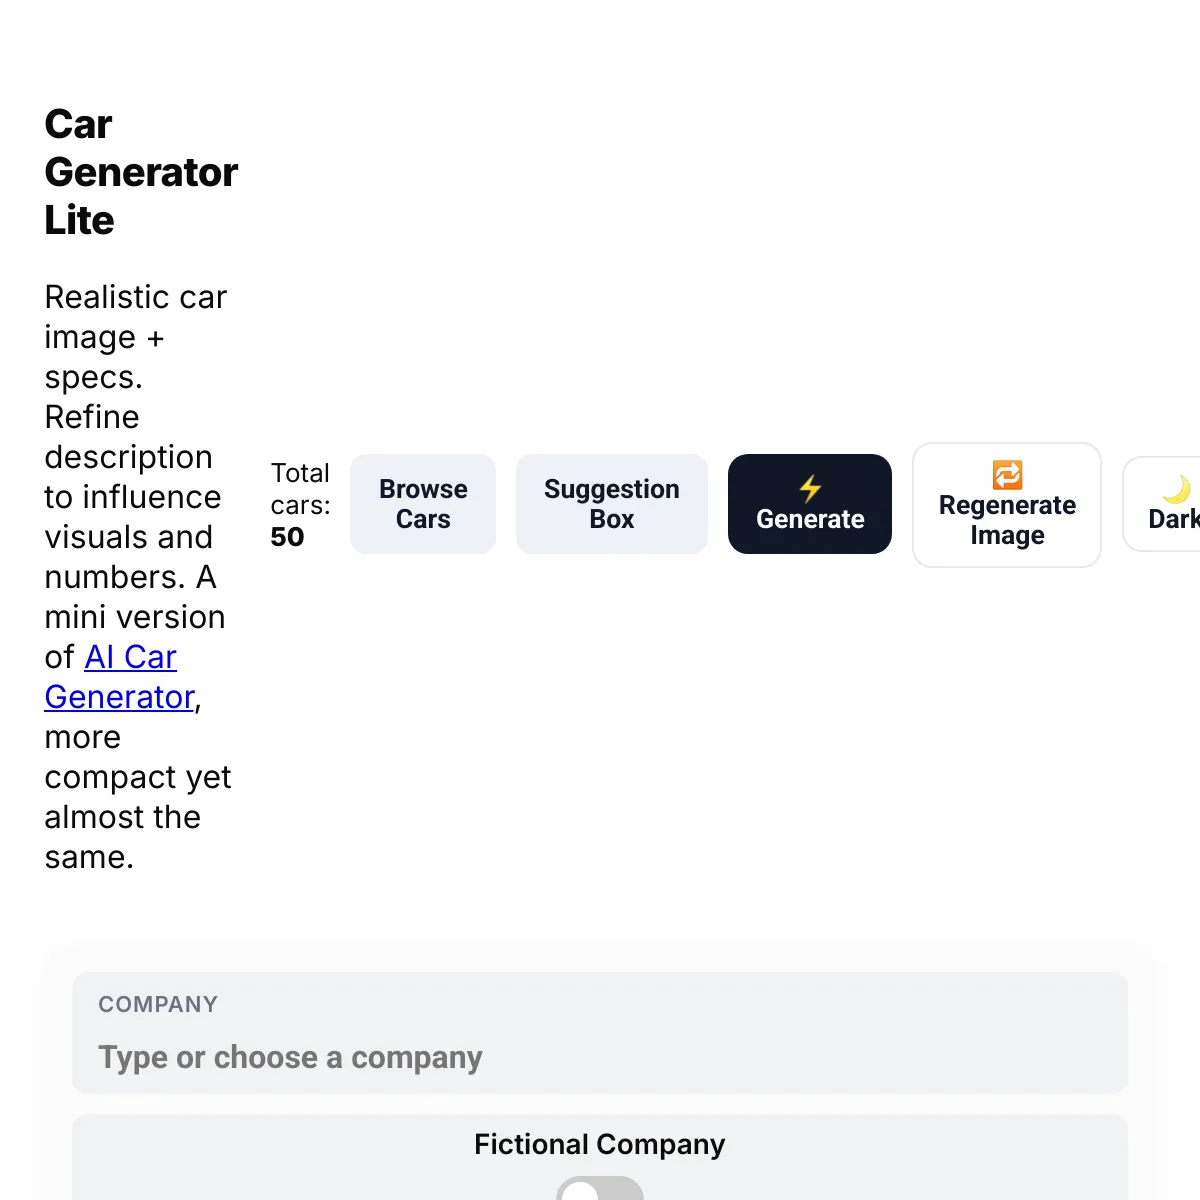Toggle the Fictional Company switch

point(599,1190)
